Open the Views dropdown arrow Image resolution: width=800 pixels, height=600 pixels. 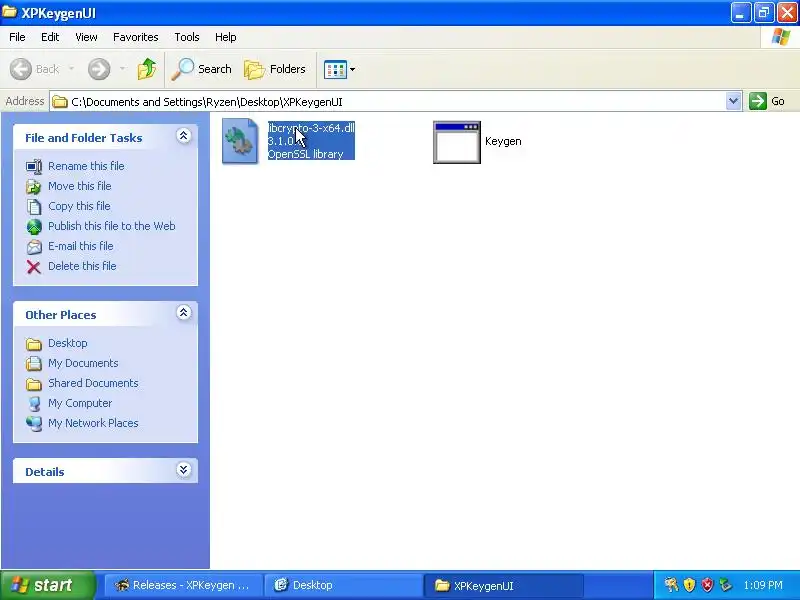point(353,69)
